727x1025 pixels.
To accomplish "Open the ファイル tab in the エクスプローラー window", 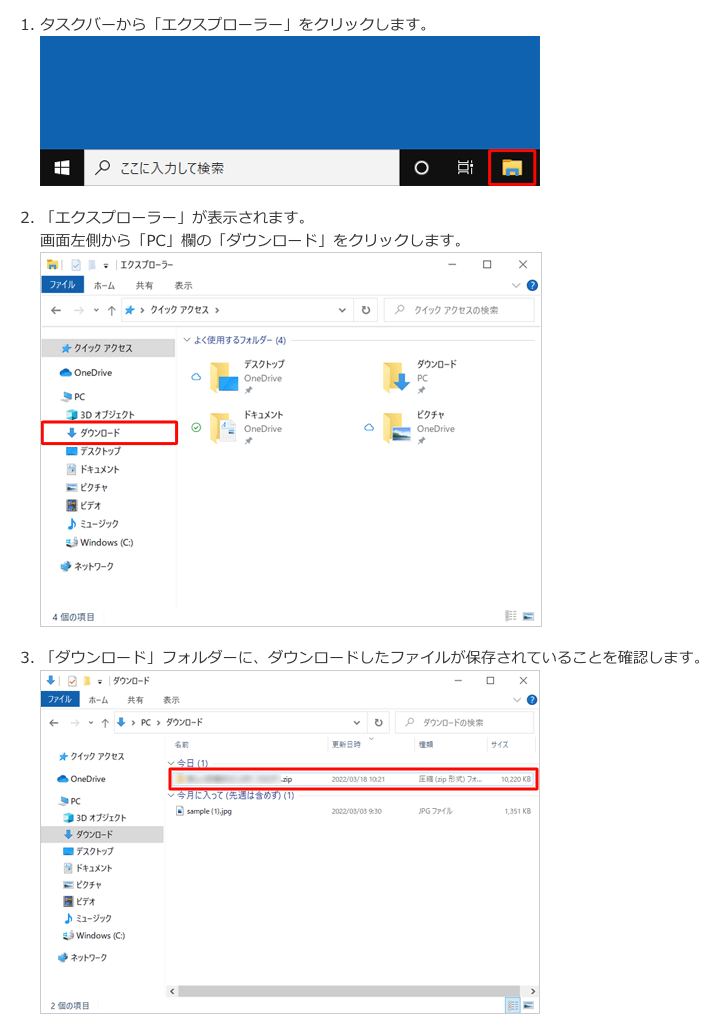I will coord(62,285).
